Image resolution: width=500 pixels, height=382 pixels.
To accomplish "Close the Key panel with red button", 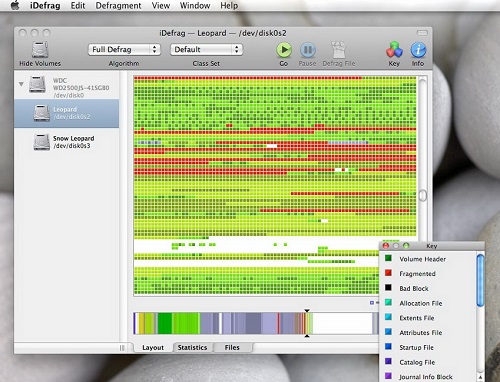I will (x=386, y=246).
